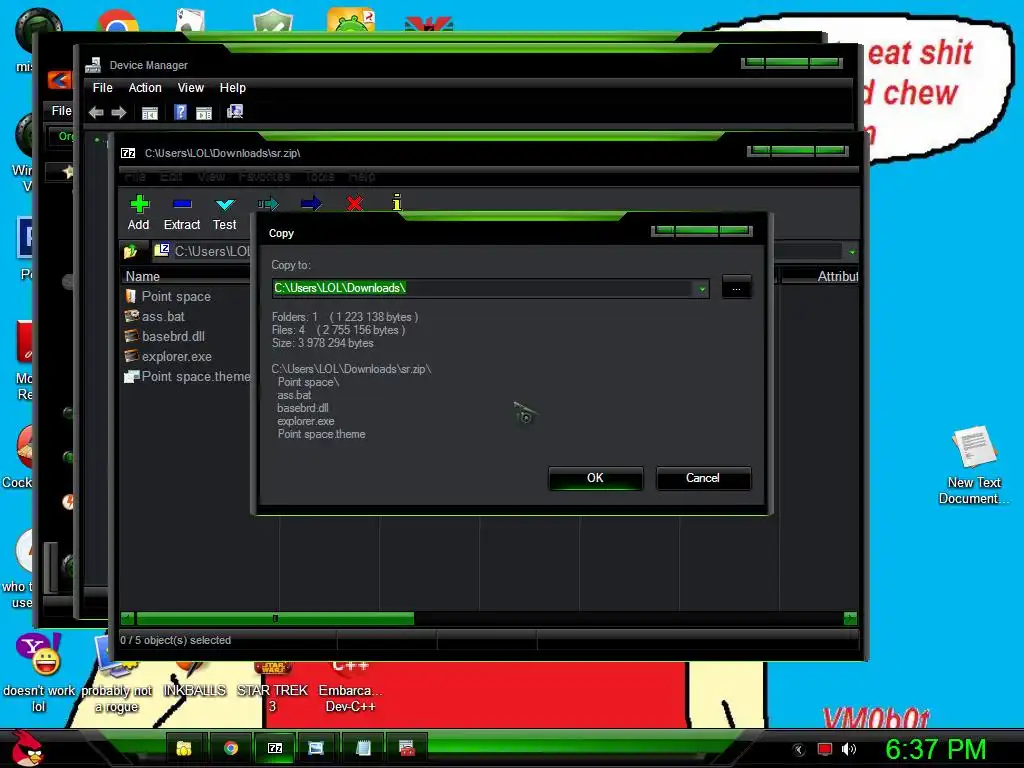This screenshot has height=768, width=1024.
Task: Switch to 7-Zip taskbar button
Action: [275, 748]
